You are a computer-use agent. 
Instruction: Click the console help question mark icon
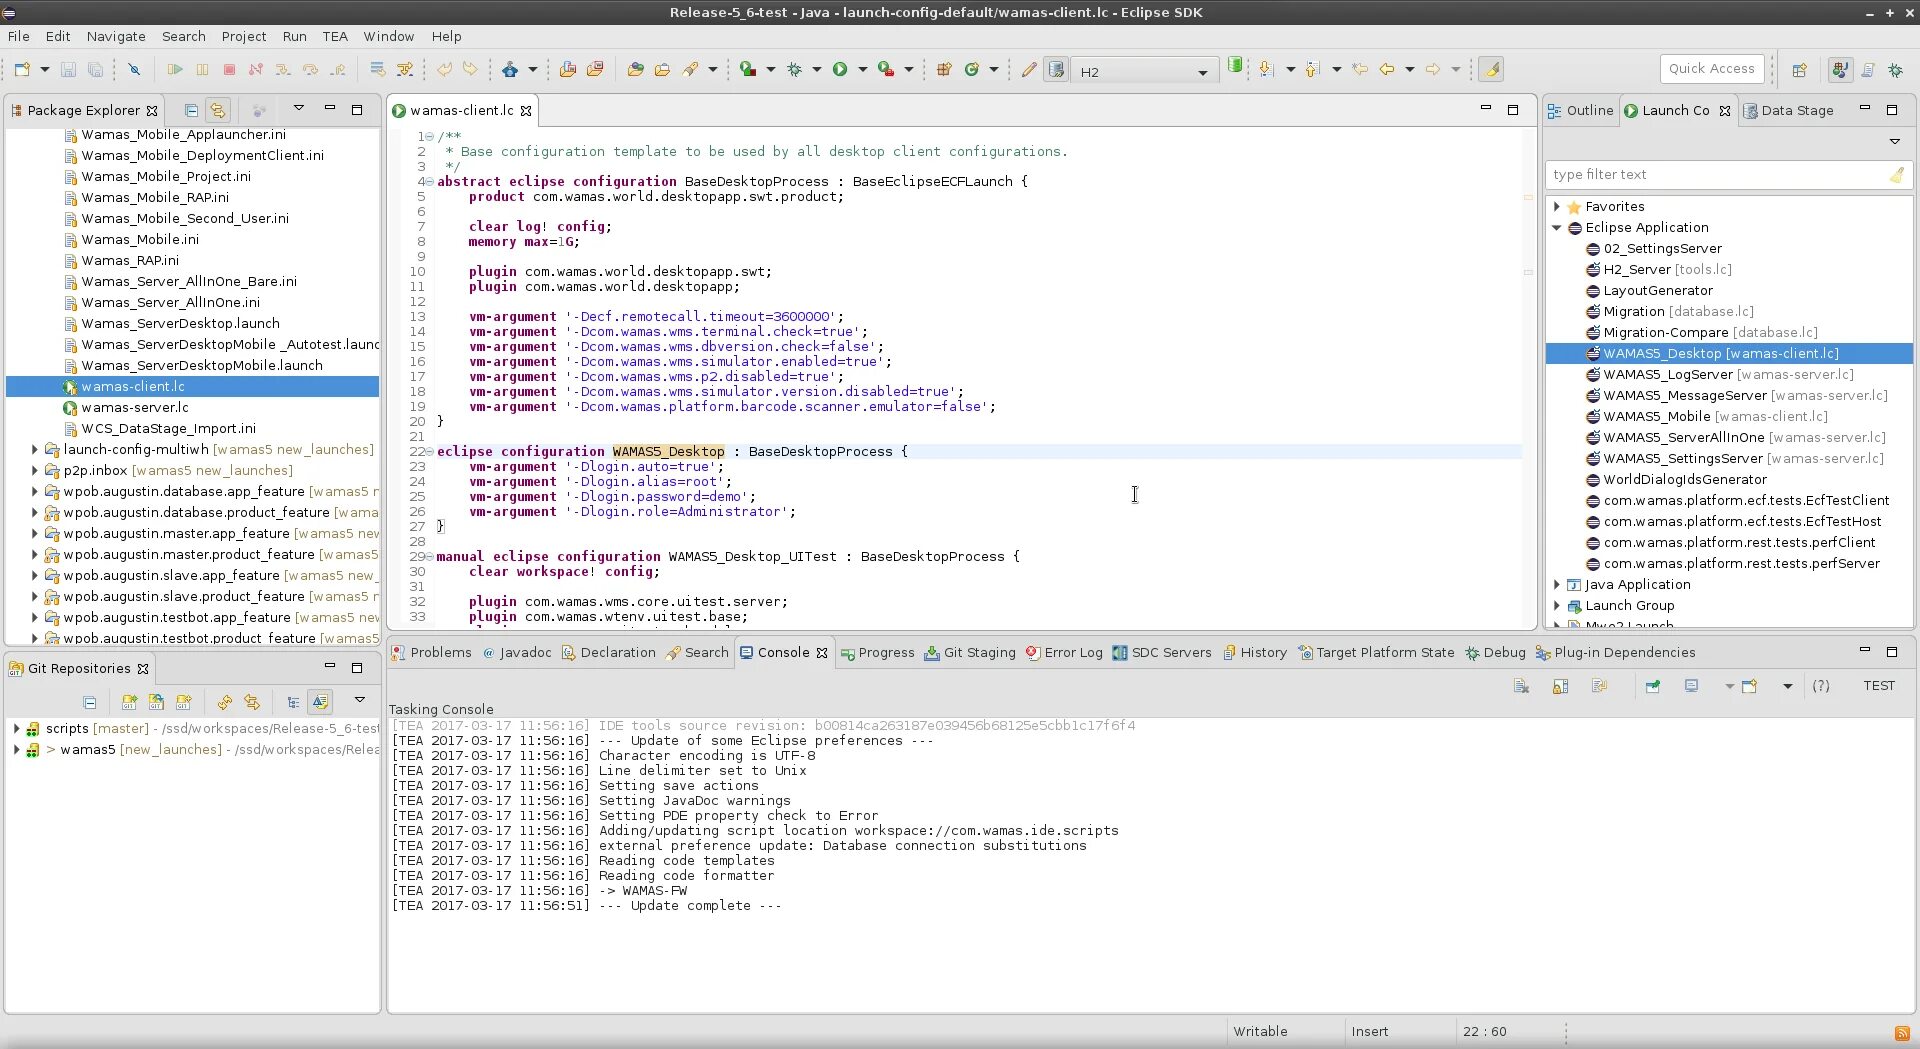point(1821,686)
